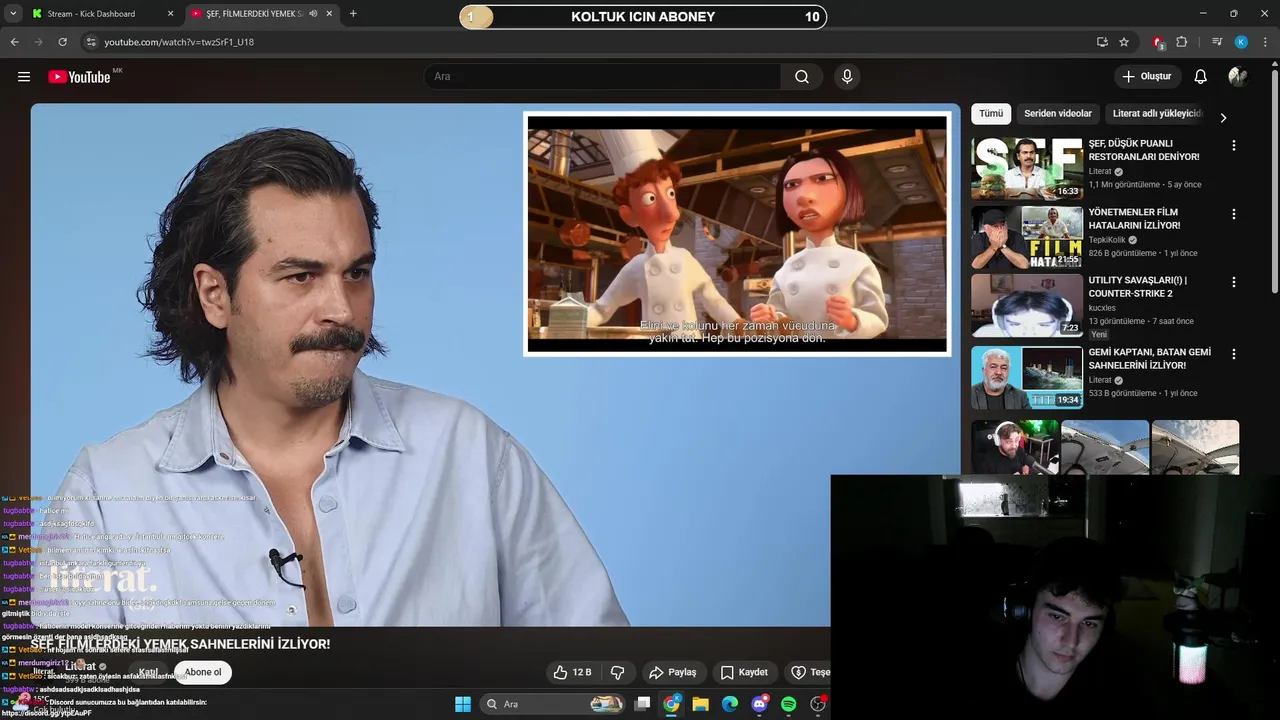Open YouTube notifications bell
Viewport: 1280px width, 720px height.
[x=1200, y=77]
